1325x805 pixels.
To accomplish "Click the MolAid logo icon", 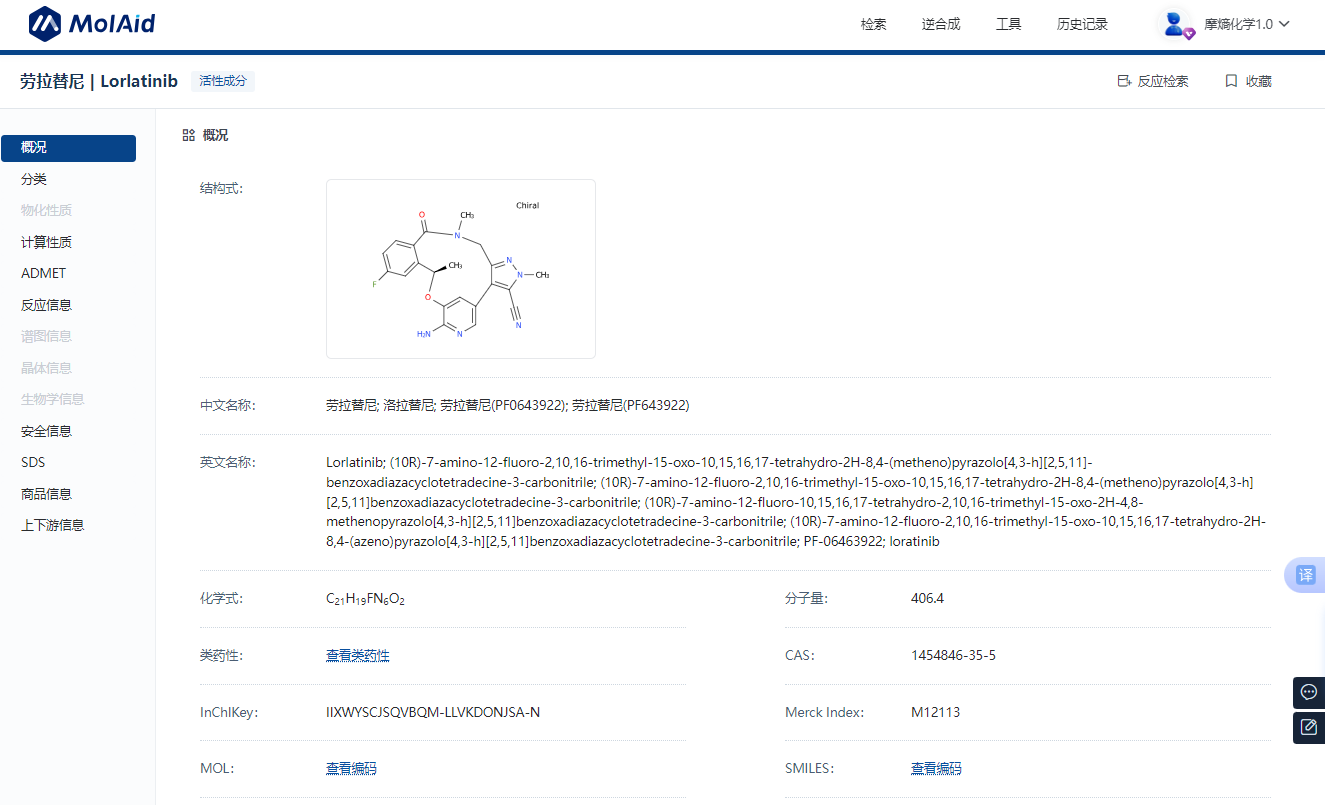I will [x=45, y=24].
